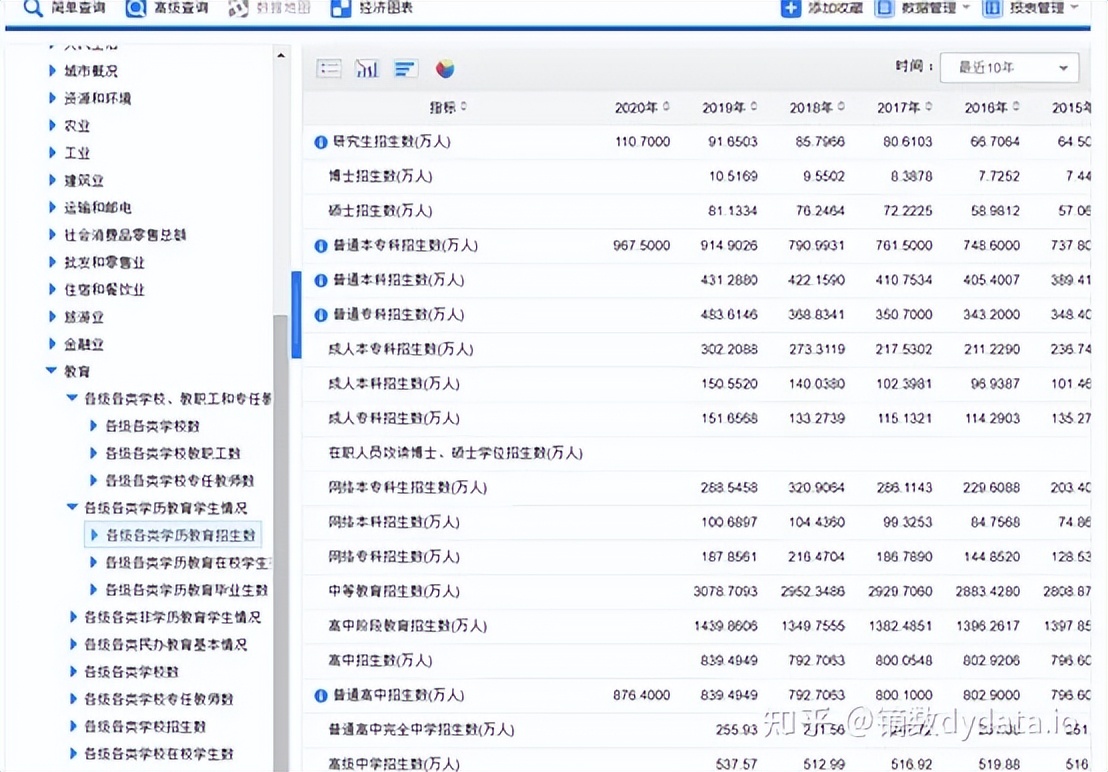Viewport: 1108px width, 772px height.
Task: Select the list view icon above the table
Action: pos(329,69)
